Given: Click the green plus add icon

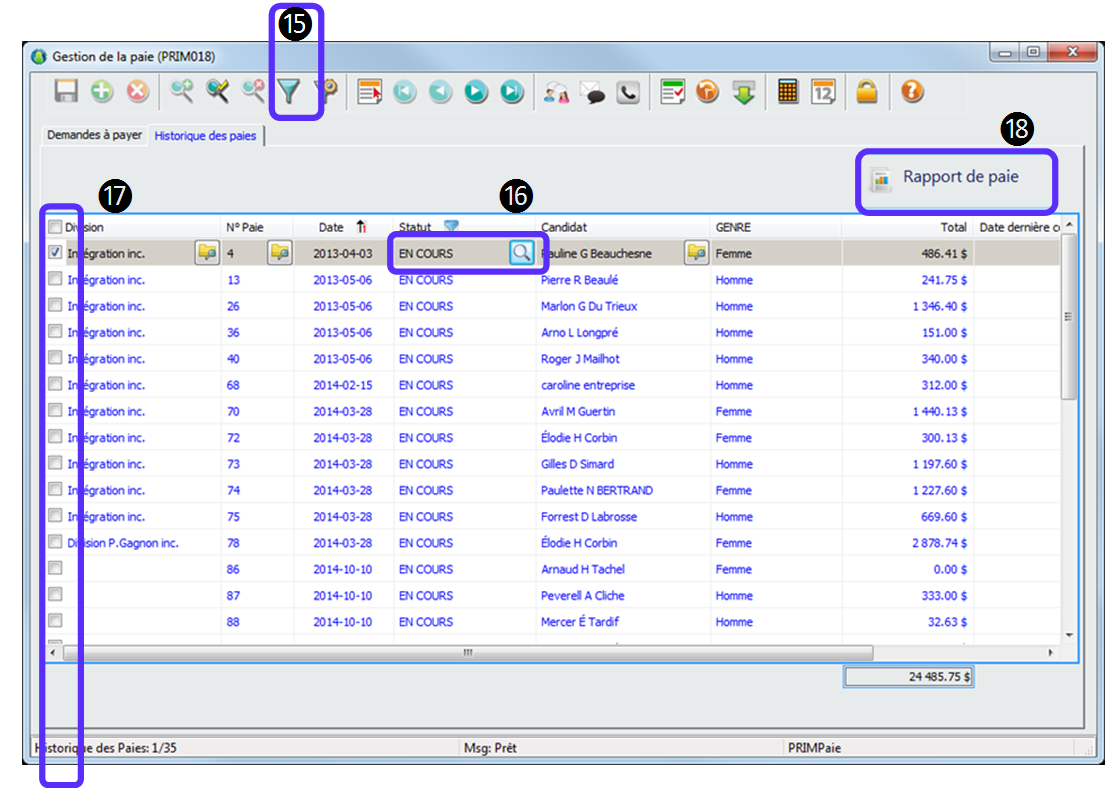Looking at the screenshot, I should pyautogui.click(x=102, y=93).
